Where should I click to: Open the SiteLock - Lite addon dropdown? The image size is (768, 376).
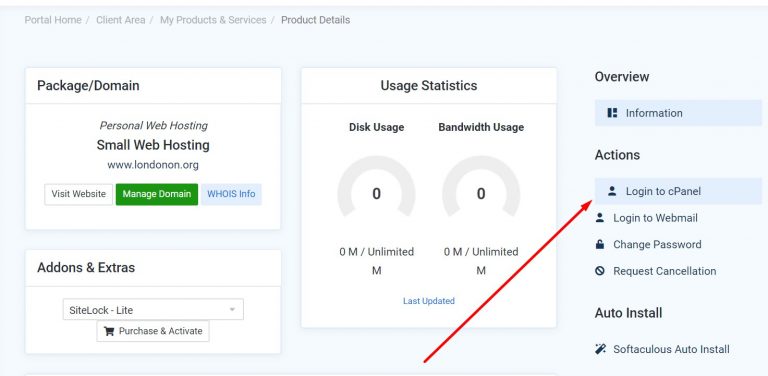[153, 309]
